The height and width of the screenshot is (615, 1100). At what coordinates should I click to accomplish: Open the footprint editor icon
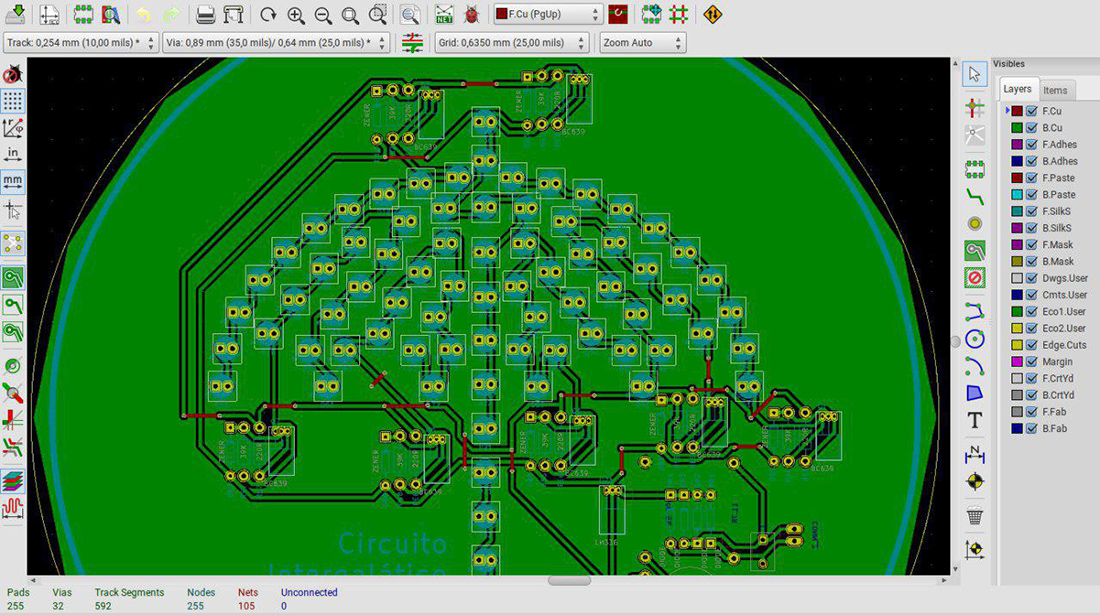click(x=83, y=14)
